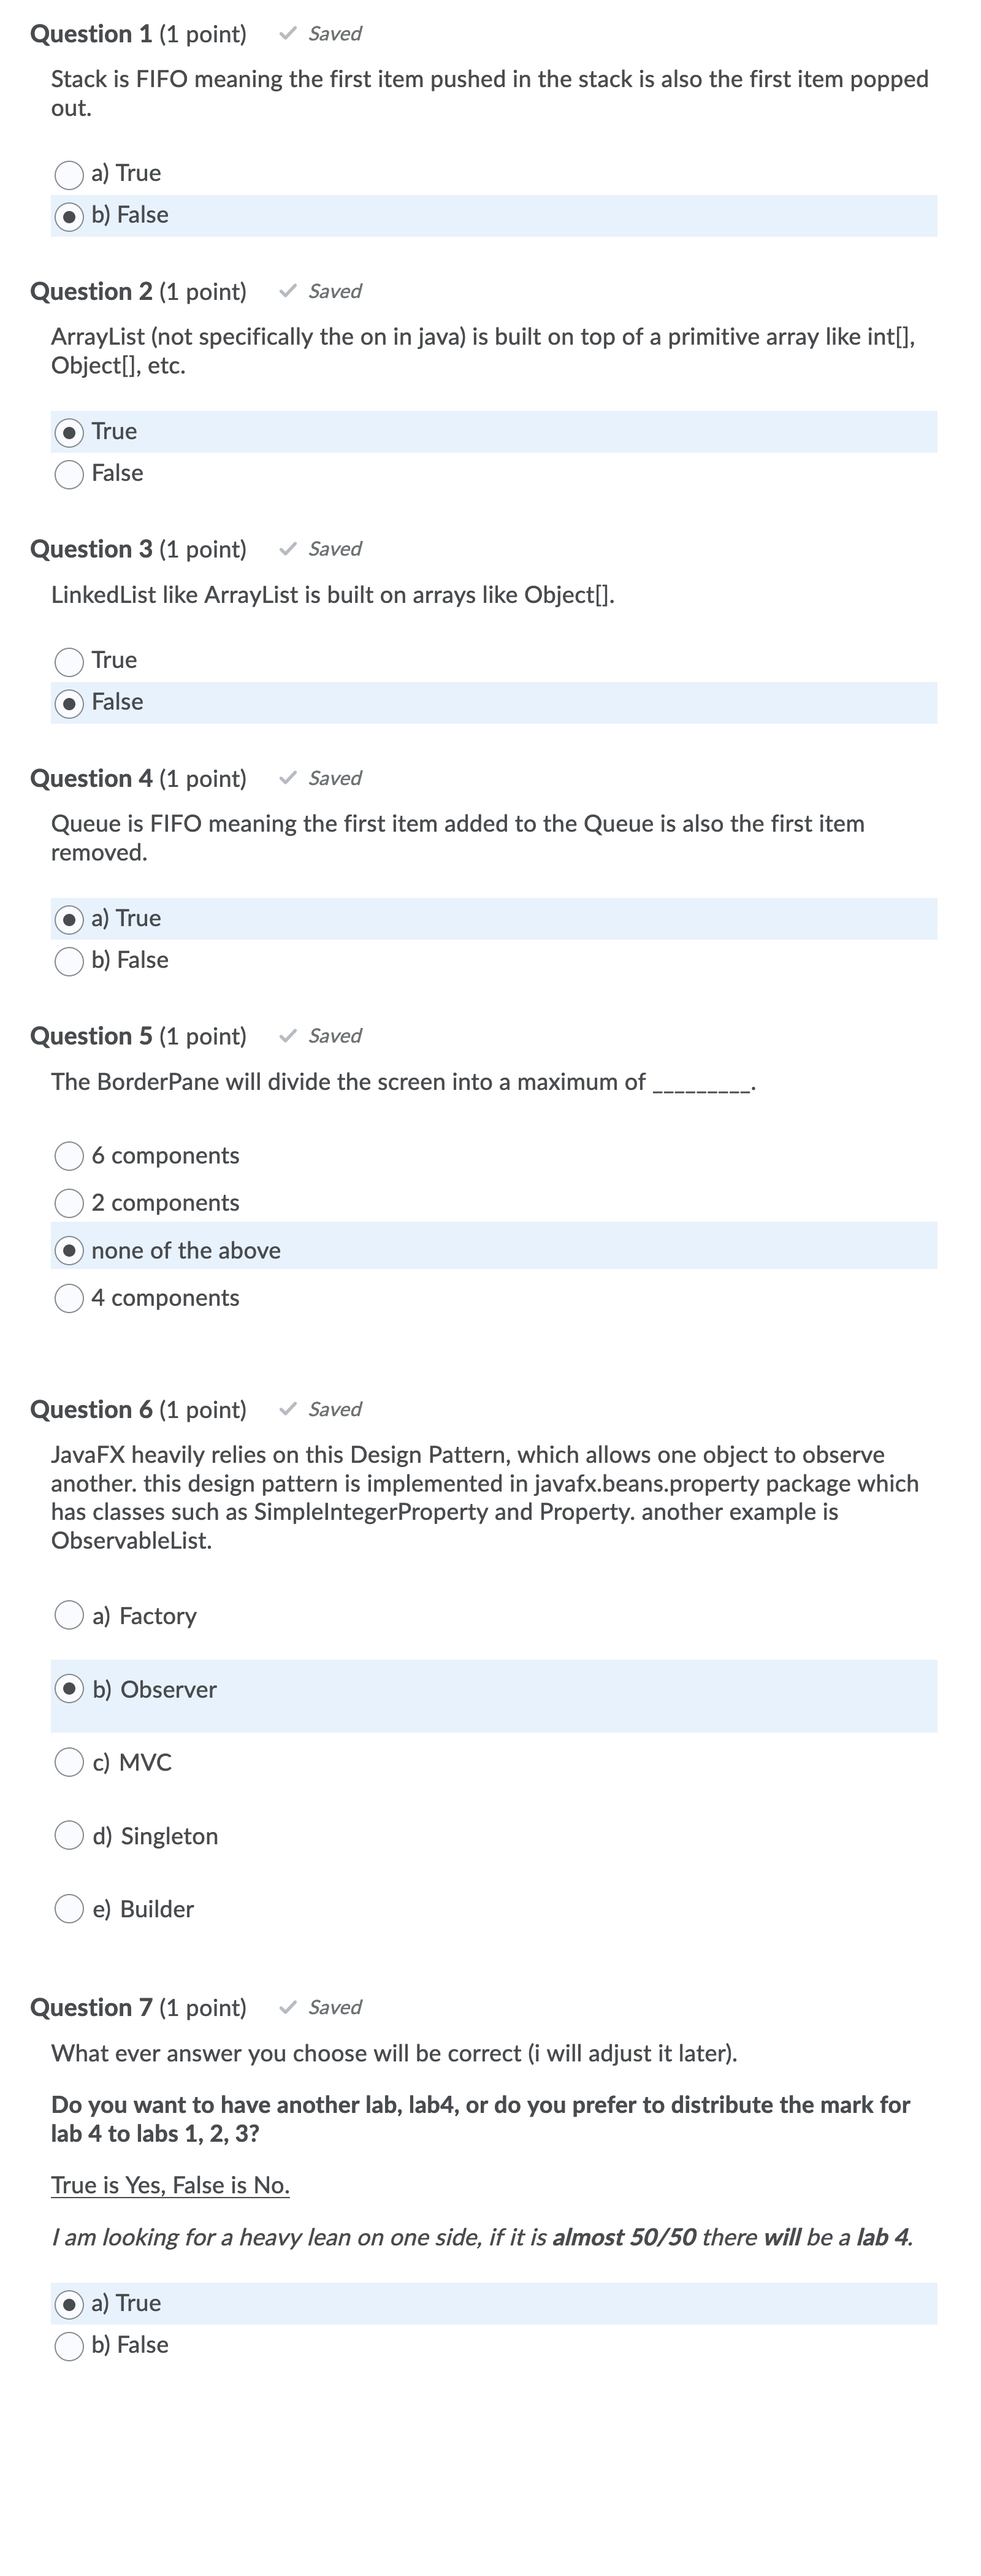Image resolution: width=981 pixels, height=2576 pixels.
Task: Click the Saved checkmark icon beside Question 1
Action: 288,34
